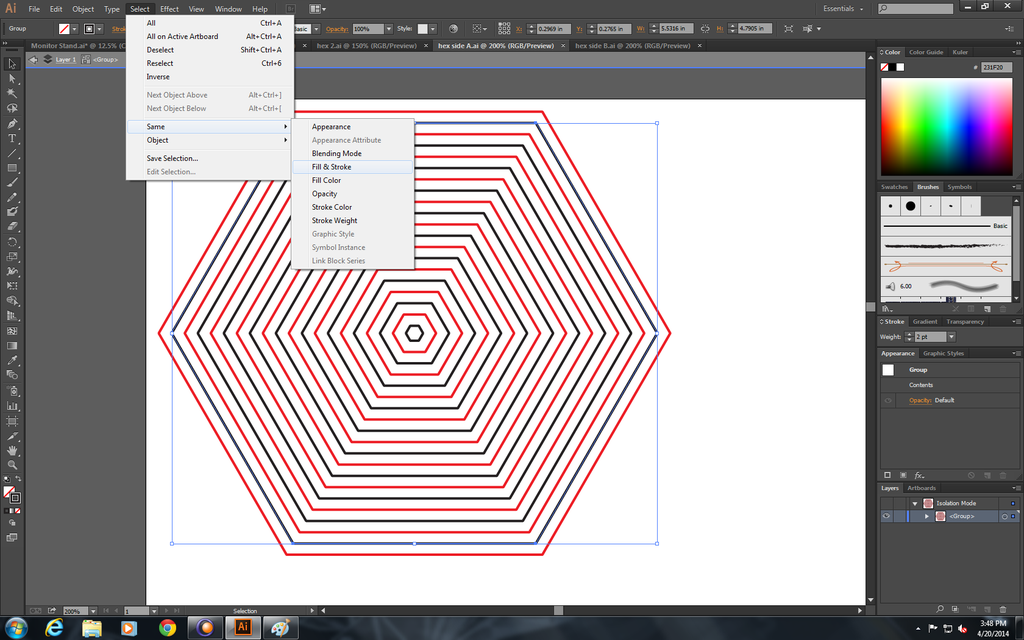The width and height of the screenshot is (1024, 640).
Task: Delete selection with Layers panel trash icon
Action: [x=1004, y=609]
